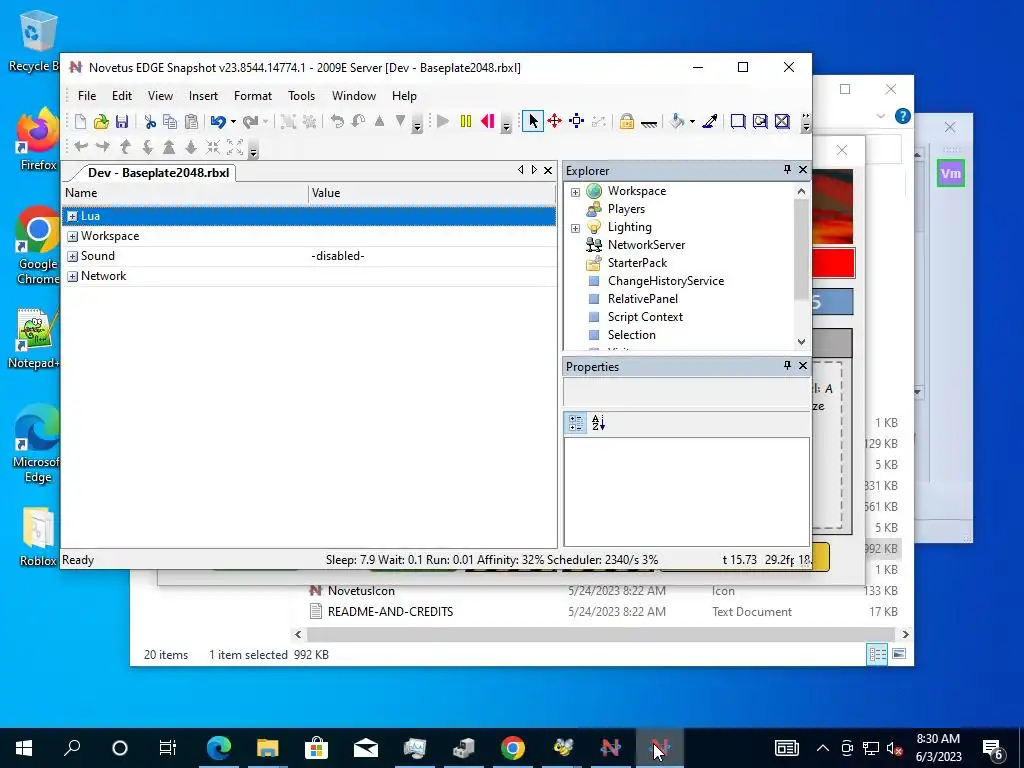Expand the Sound row

pos(72,257)
